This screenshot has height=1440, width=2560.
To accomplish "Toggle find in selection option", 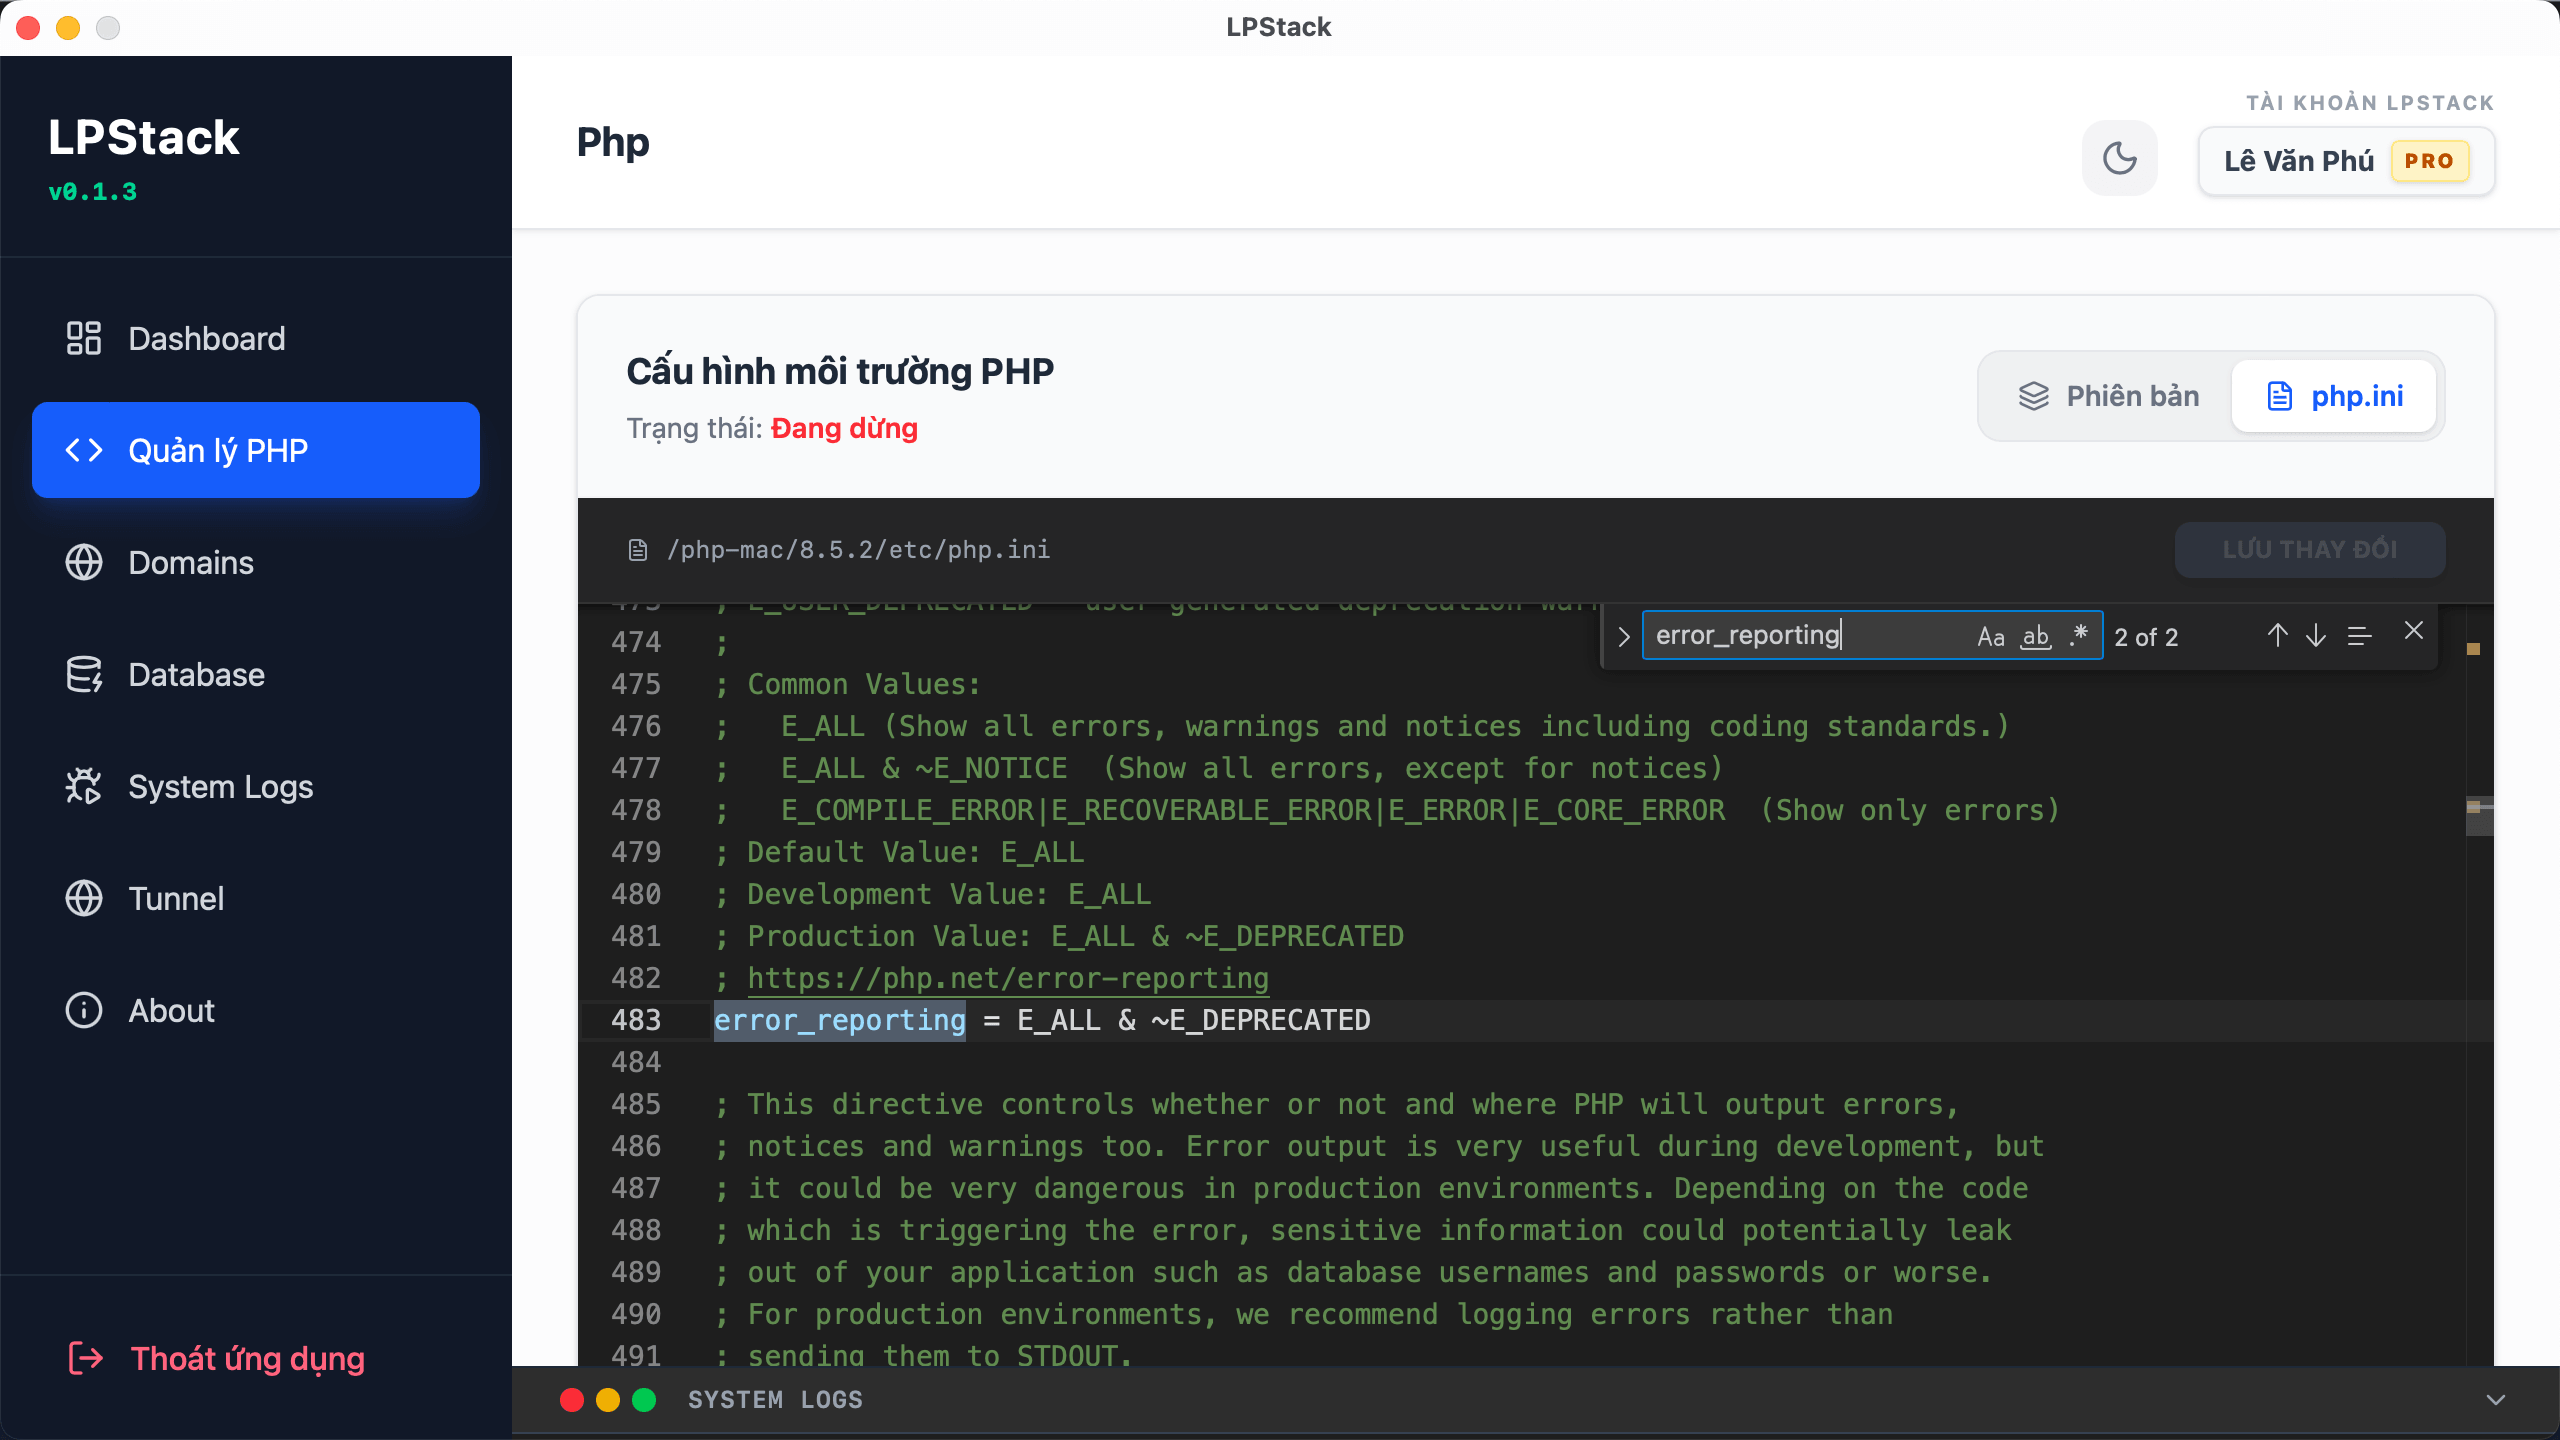I will pos(2359,636).
